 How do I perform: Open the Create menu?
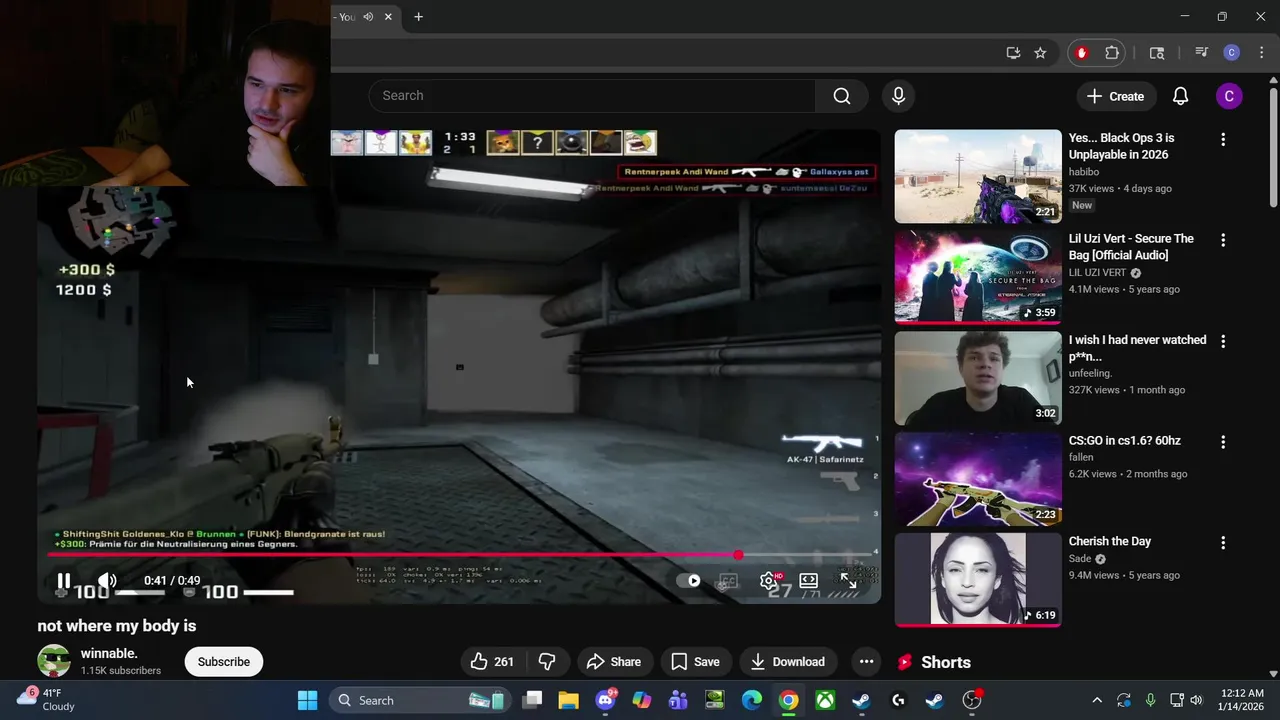[1115, 96]
